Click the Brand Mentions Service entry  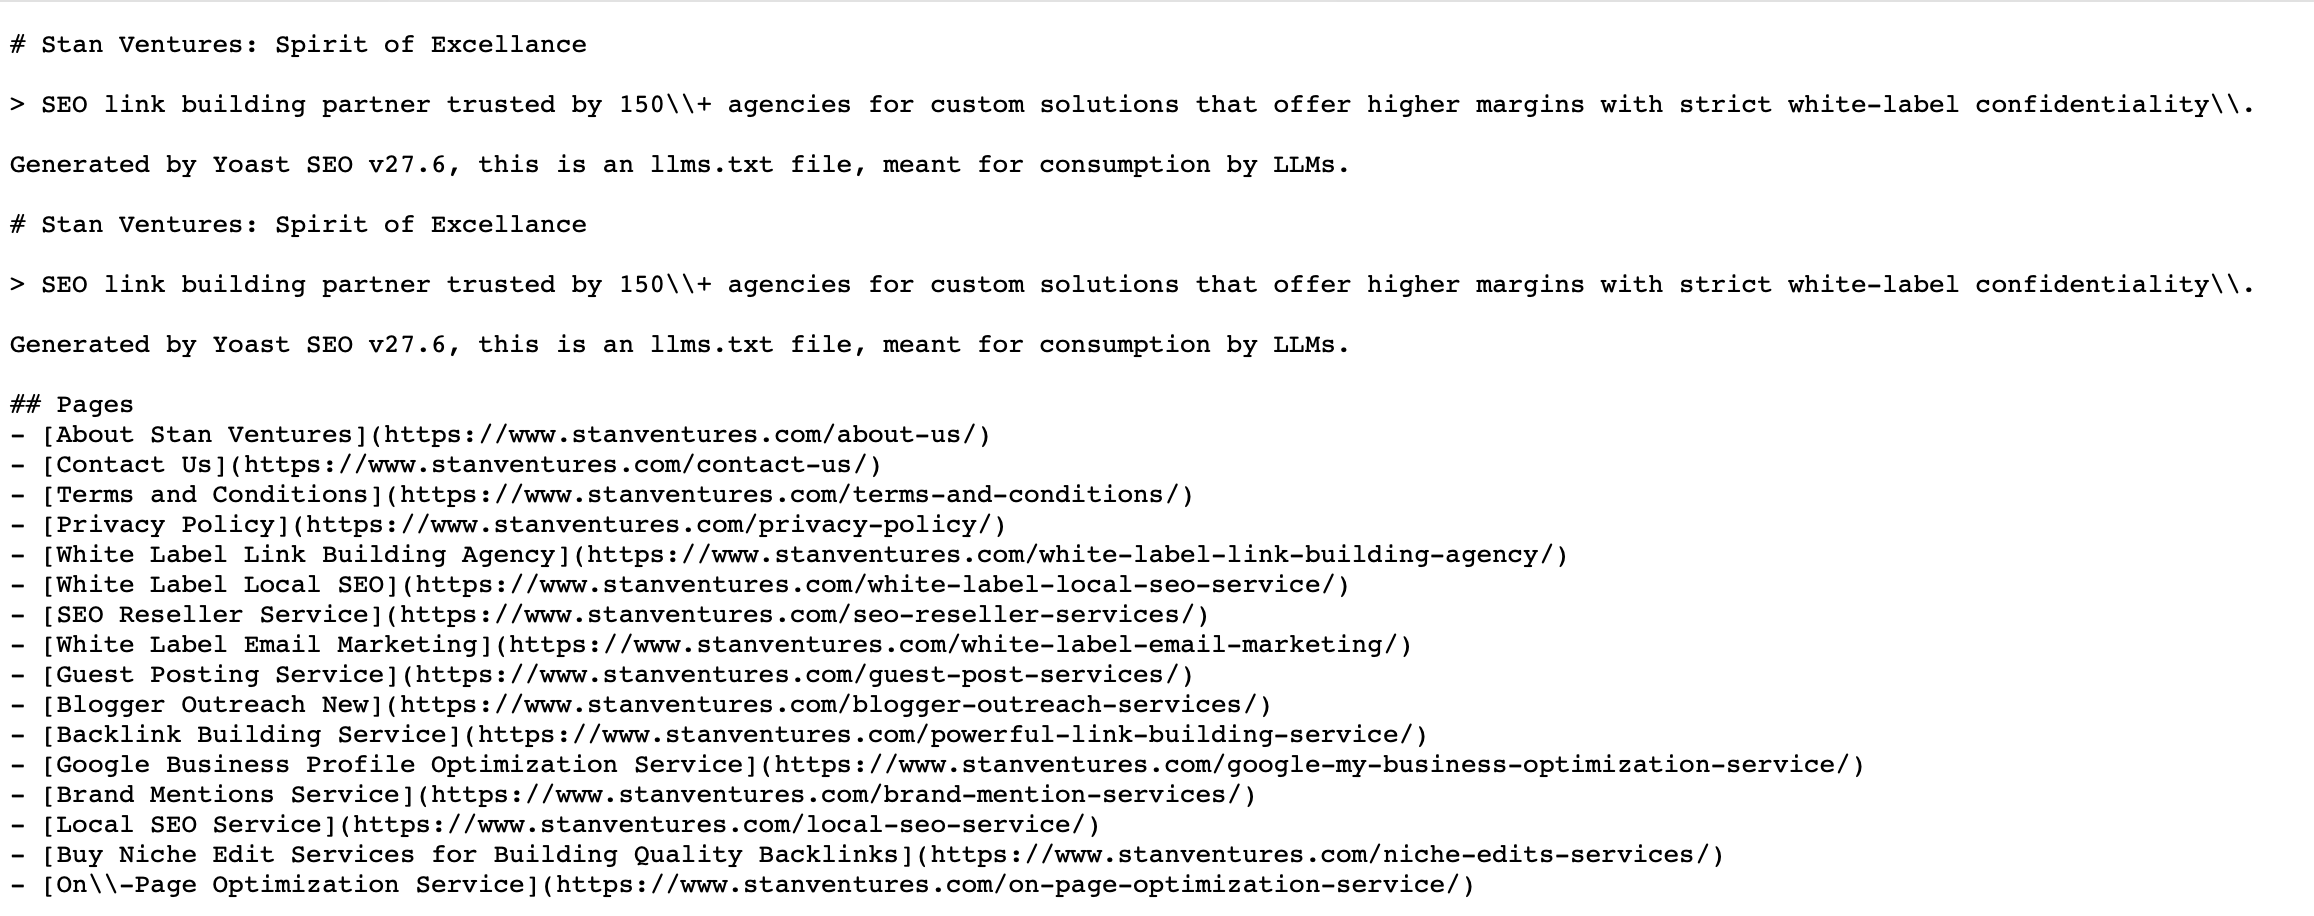click(x=633, y=795)
